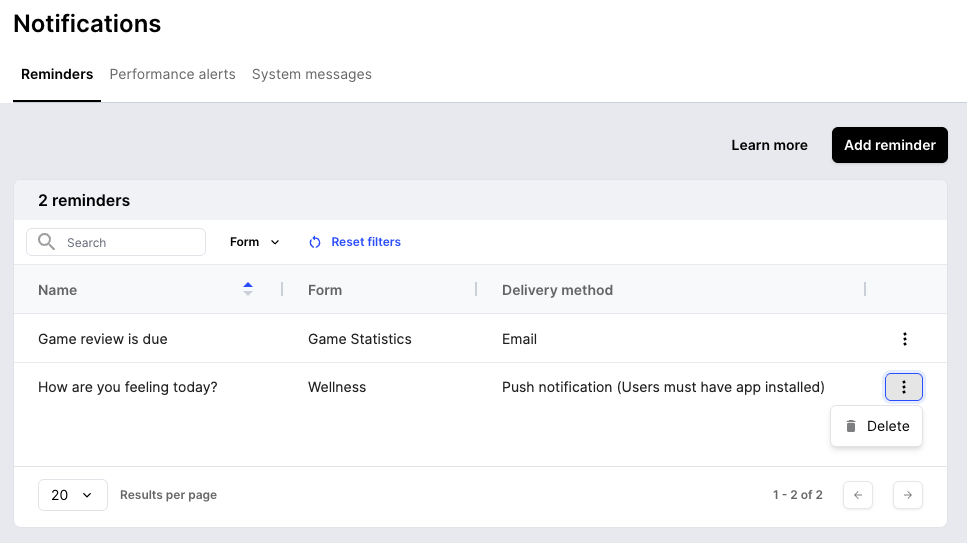Click the Reset filters circular arrow icon

click(x=315, y=242)
